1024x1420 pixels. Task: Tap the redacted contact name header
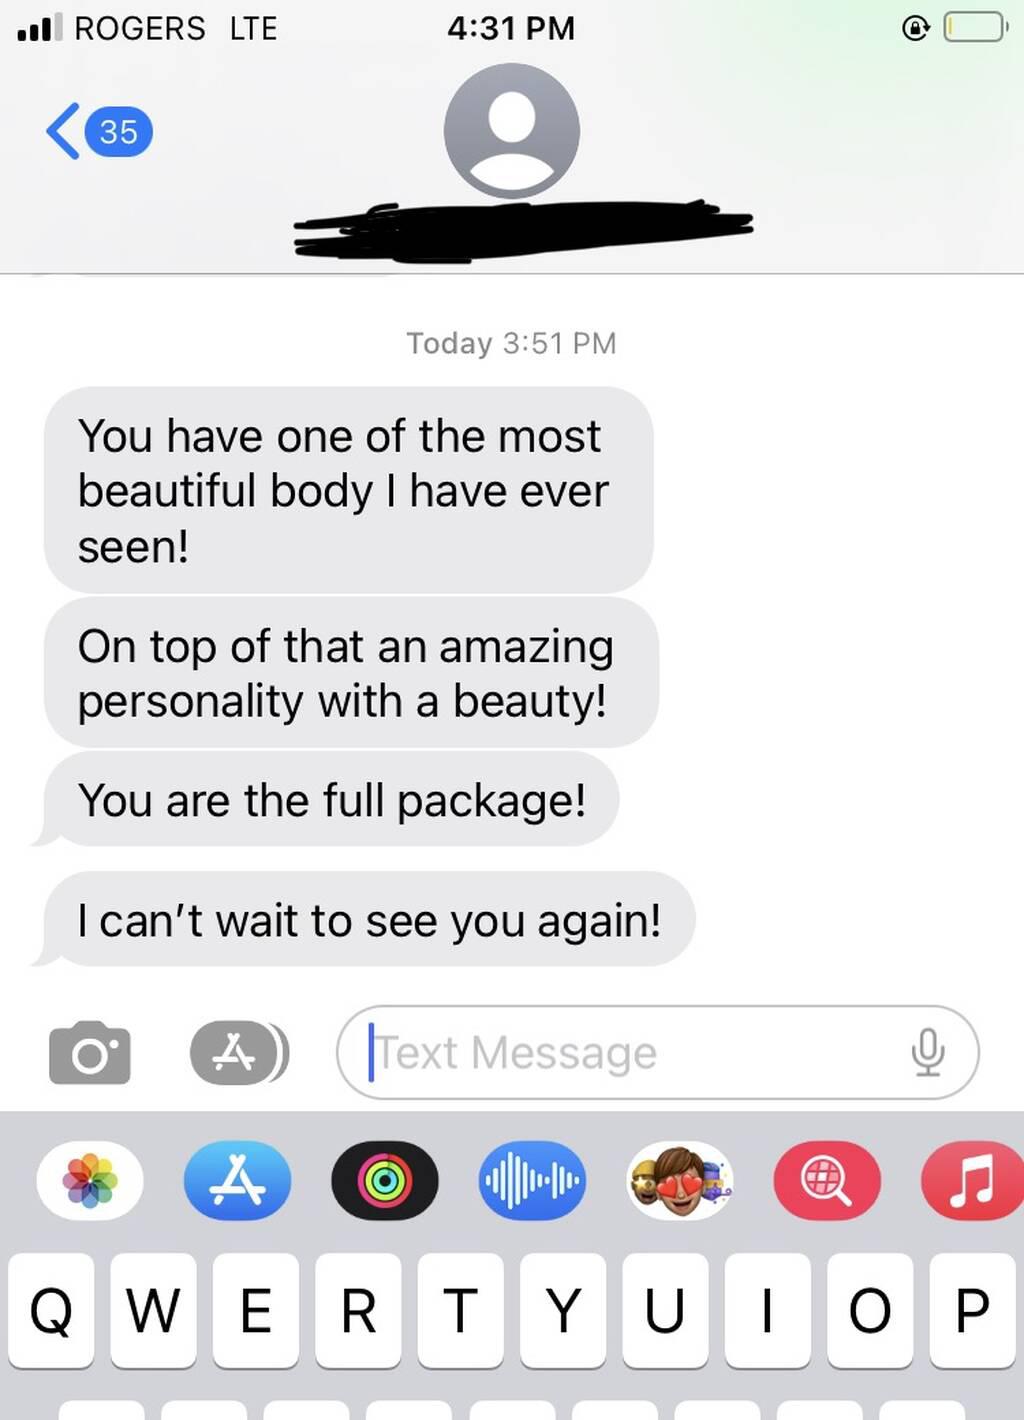tap(522, 231)
